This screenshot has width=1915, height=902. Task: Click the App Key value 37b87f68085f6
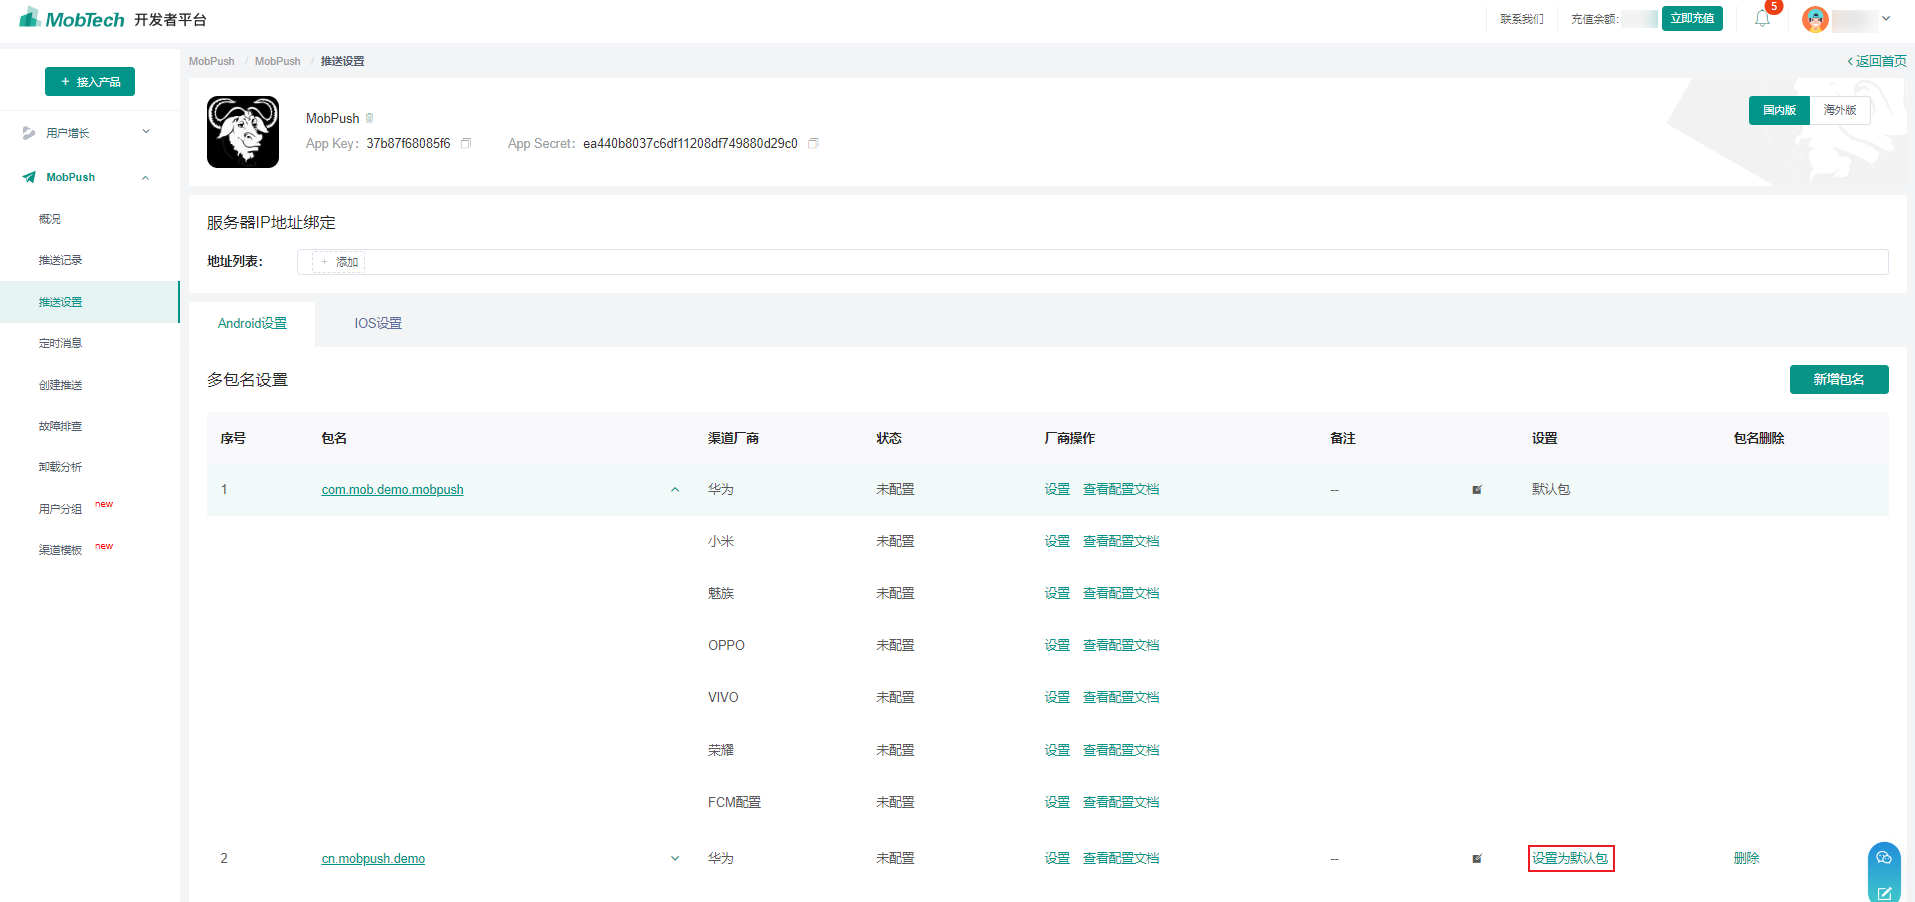coord(408,144)
